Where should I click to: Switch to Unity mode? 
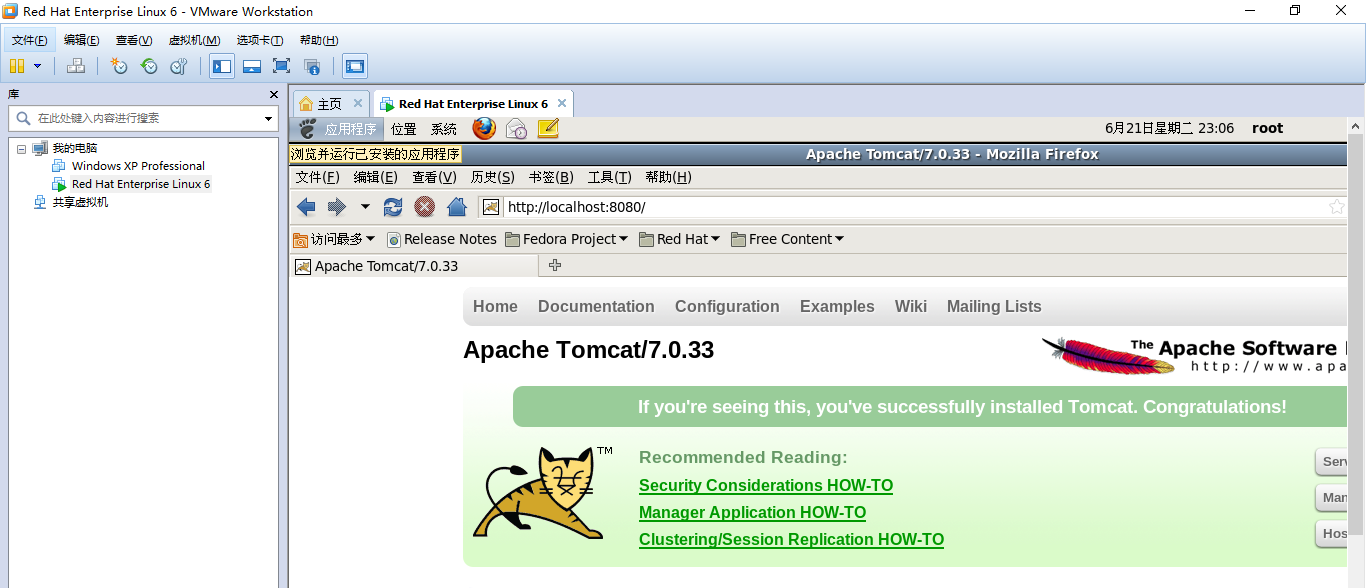click(x=312, y=66)
